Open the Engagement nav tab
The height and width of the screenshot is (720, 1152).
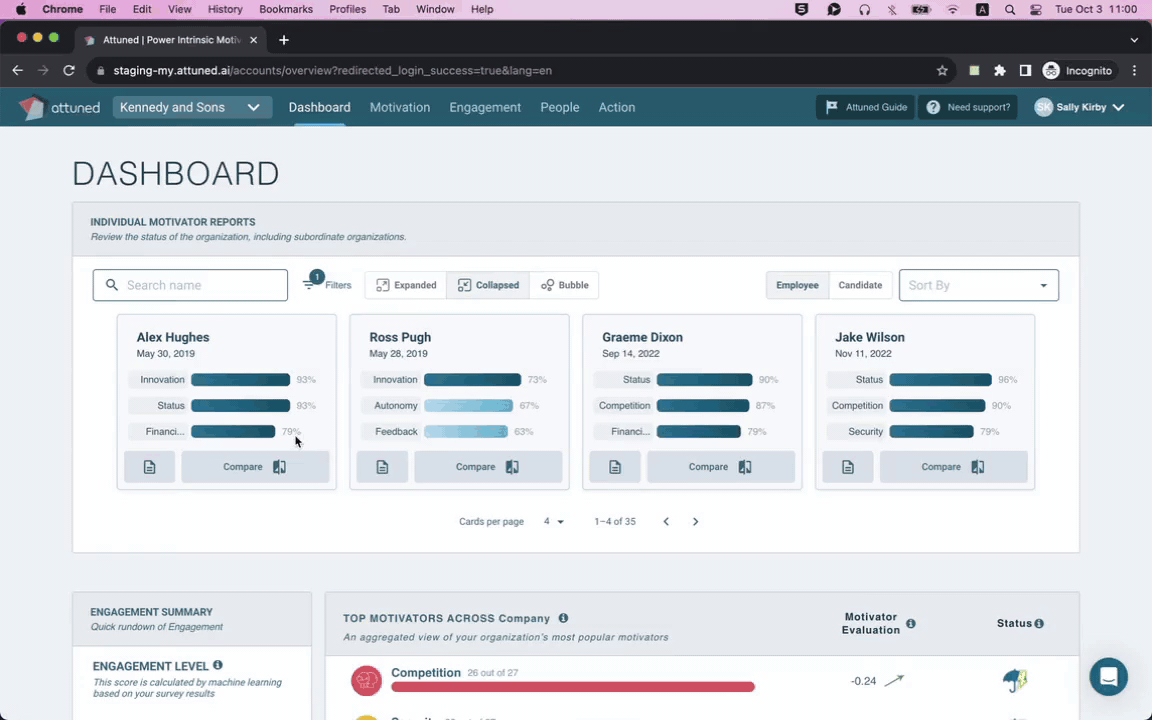(x=485, y=107)
